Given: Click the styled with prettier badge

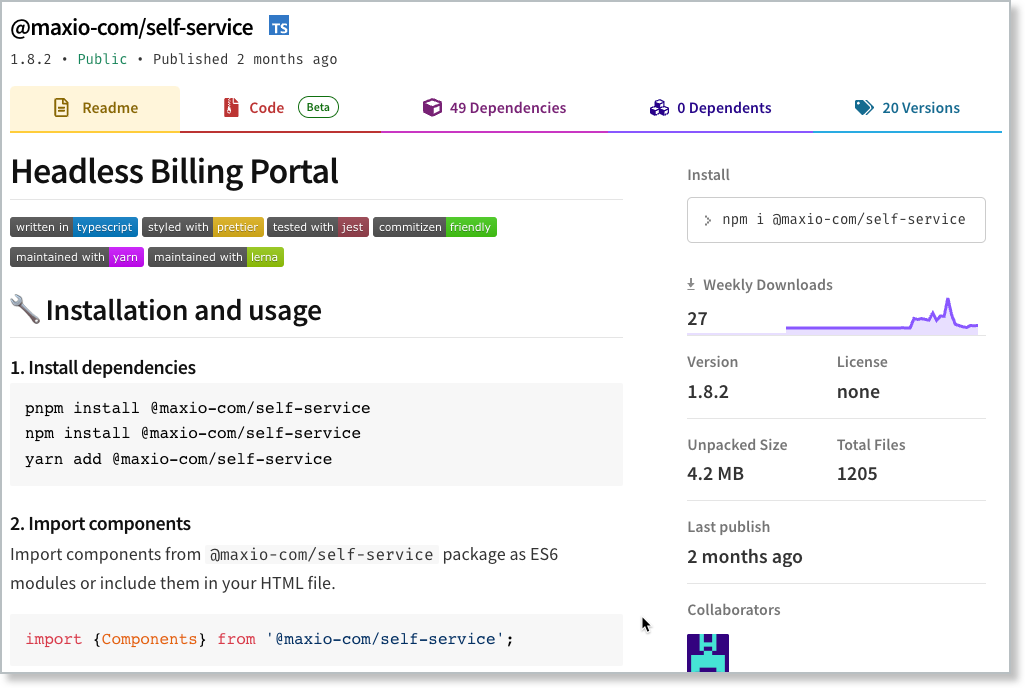Looking at the screenshot, I should click(203, 227).
